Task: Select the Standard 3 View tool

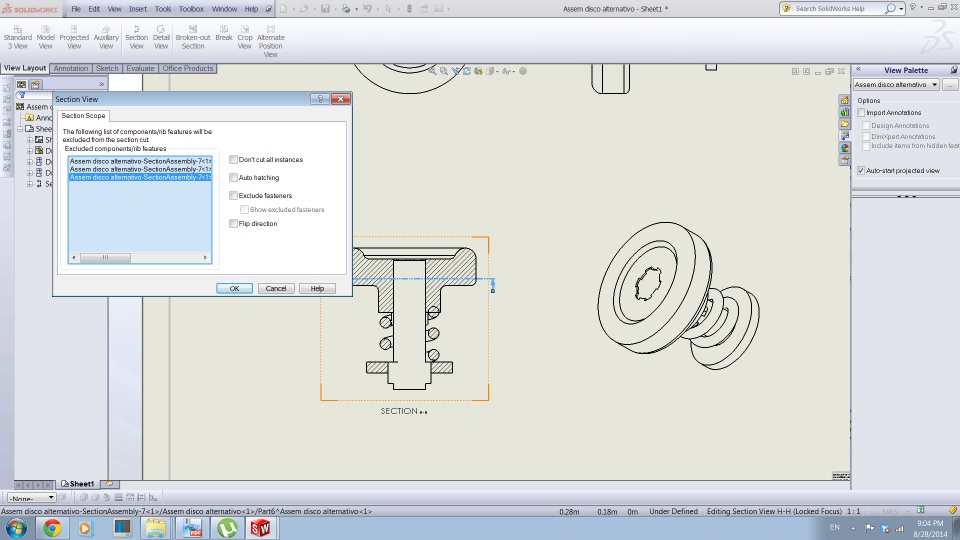Action: 17,37
